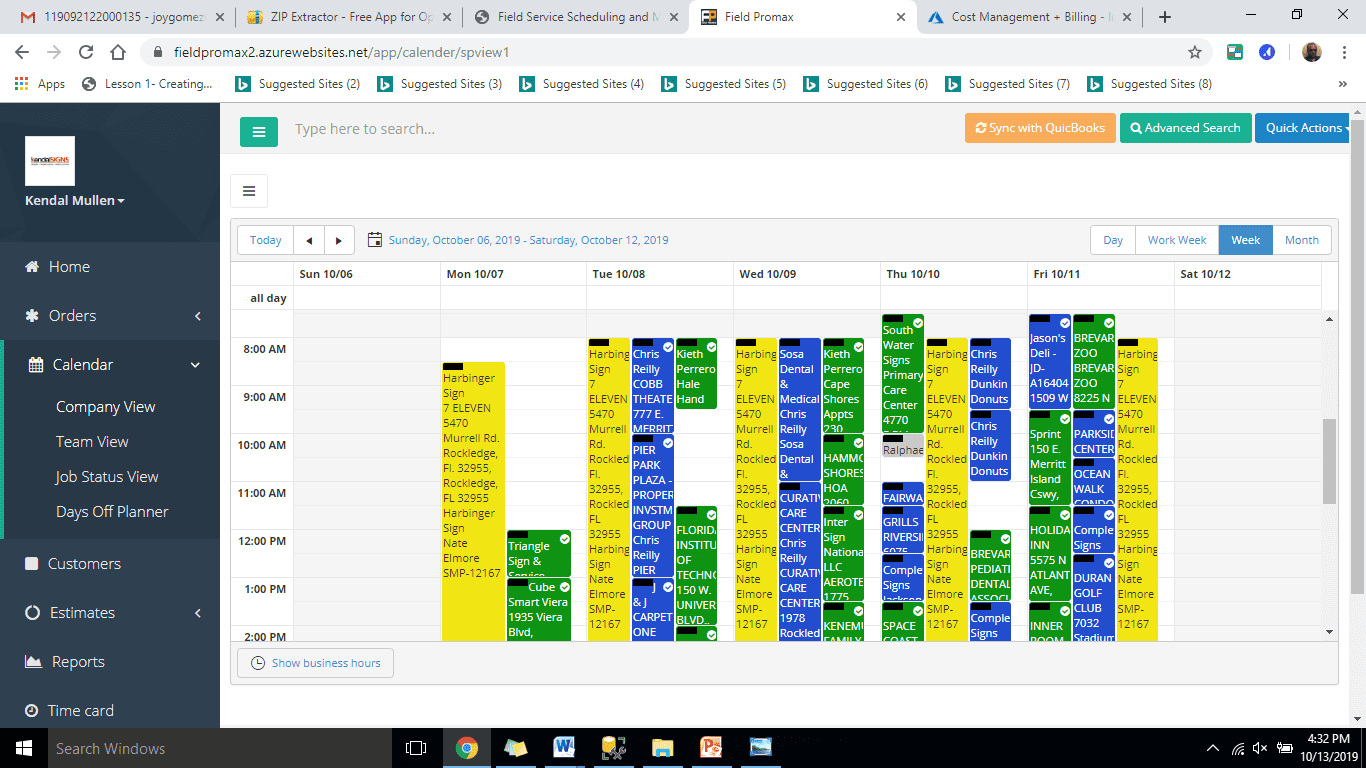Viewport: 1366px width, 768px height.
Task: Open Chris Reilly Dunkin Donuts first job
Action: pyautogui.click(x=990, y=372)
